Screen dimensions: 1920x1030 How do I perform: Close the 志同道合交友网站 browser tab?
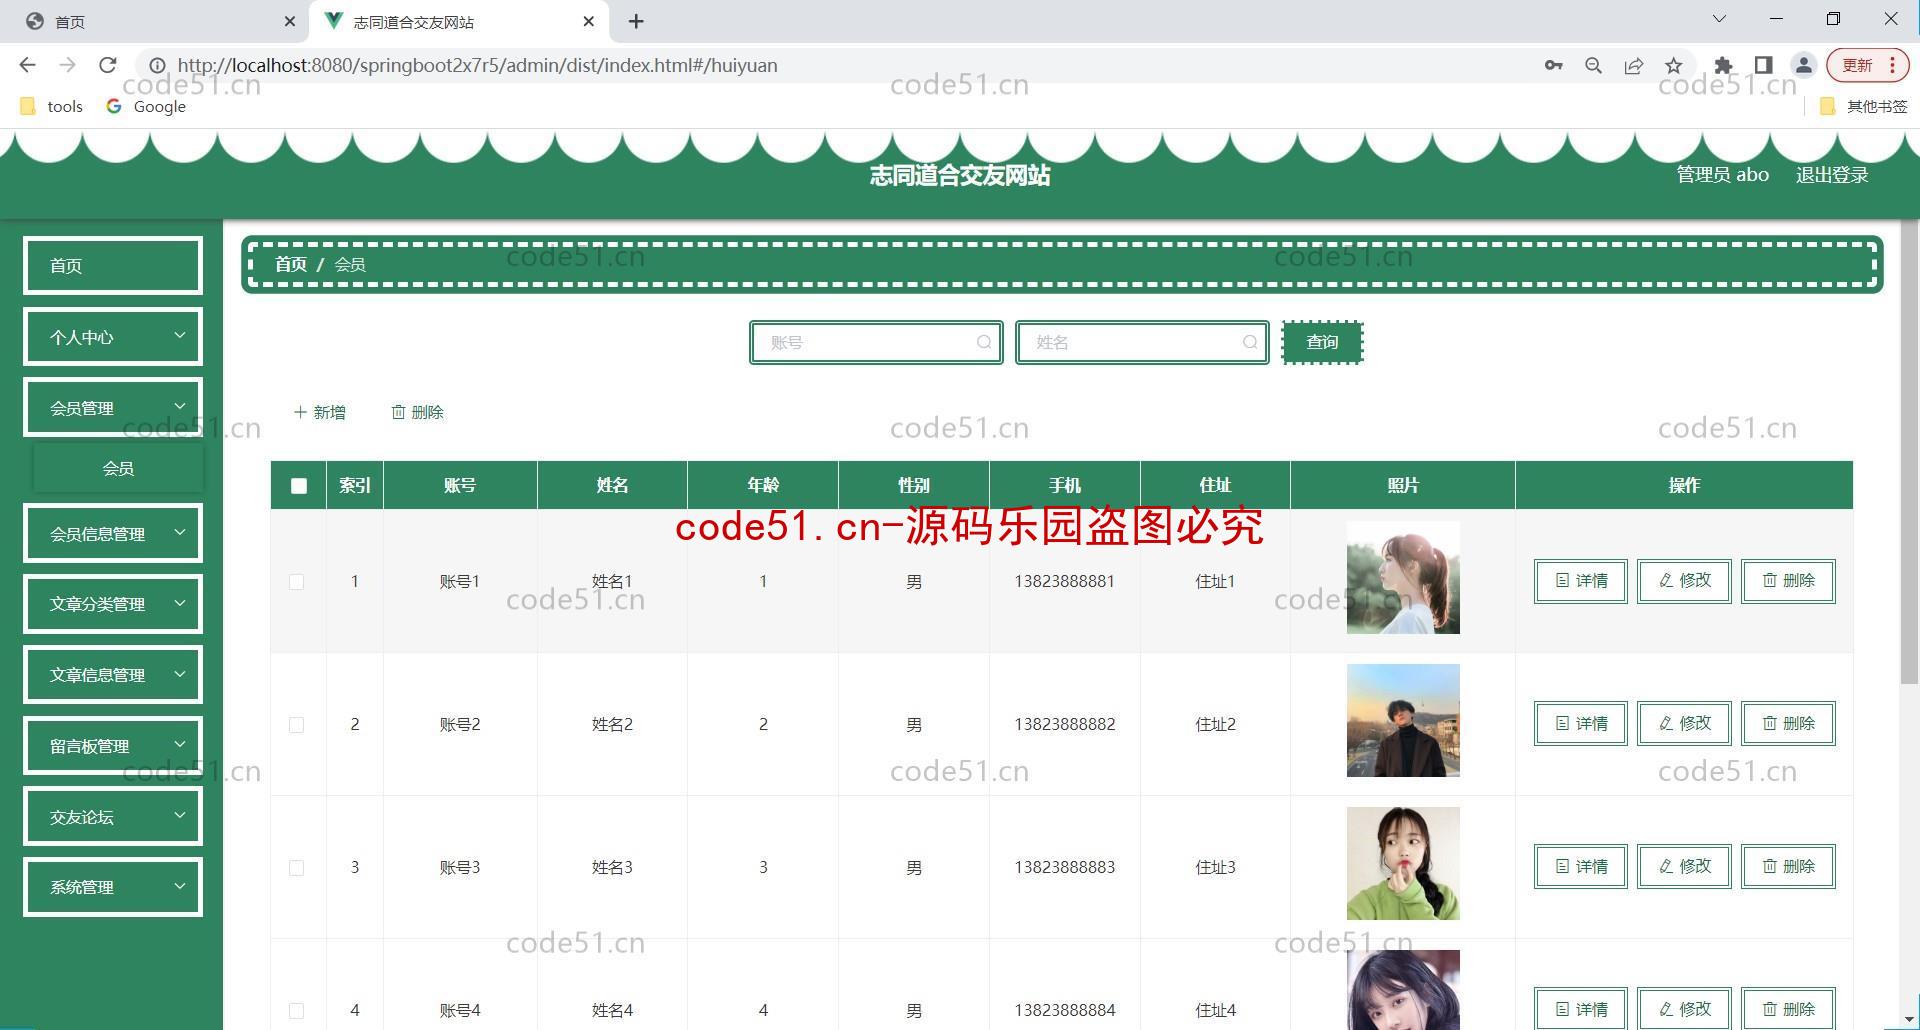click(588, 21)
